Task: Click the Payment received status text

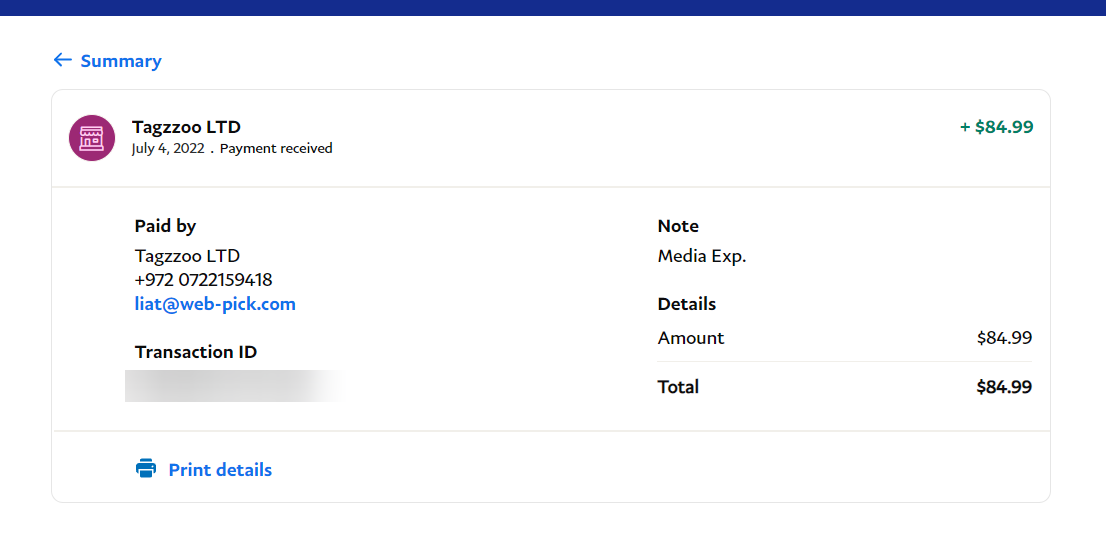Action: (x=276, y=149)
